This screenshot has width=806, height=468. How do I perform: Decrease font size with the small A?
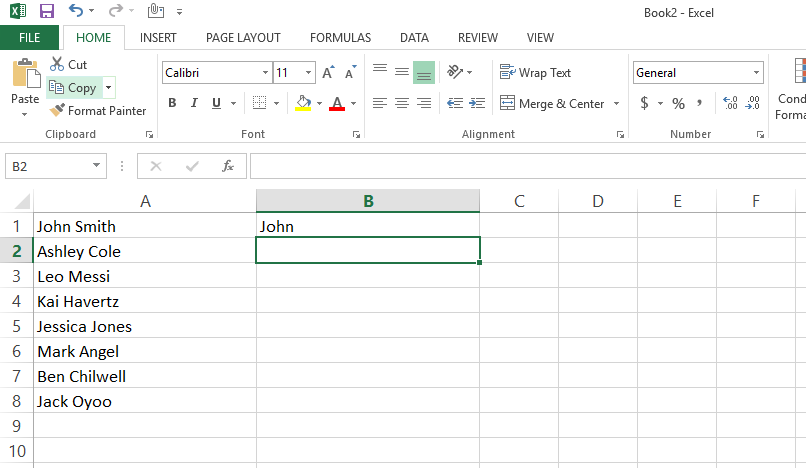click(x=351, y=73)
